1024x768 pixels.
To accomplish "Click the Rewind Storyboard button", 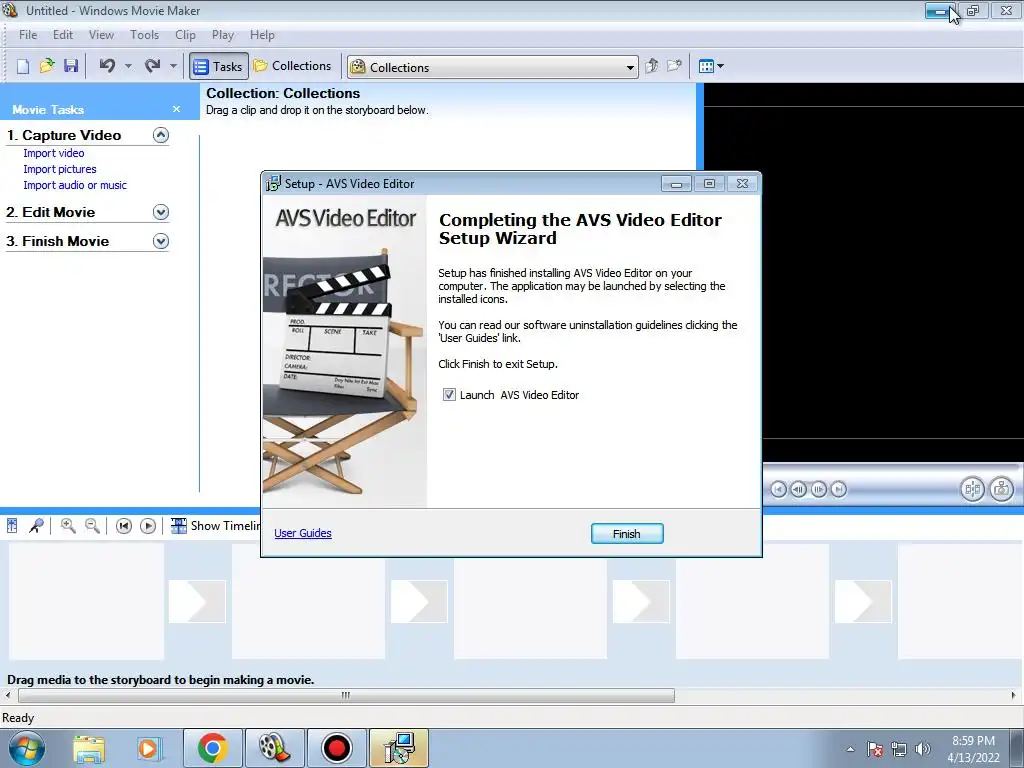I will 123,526.
